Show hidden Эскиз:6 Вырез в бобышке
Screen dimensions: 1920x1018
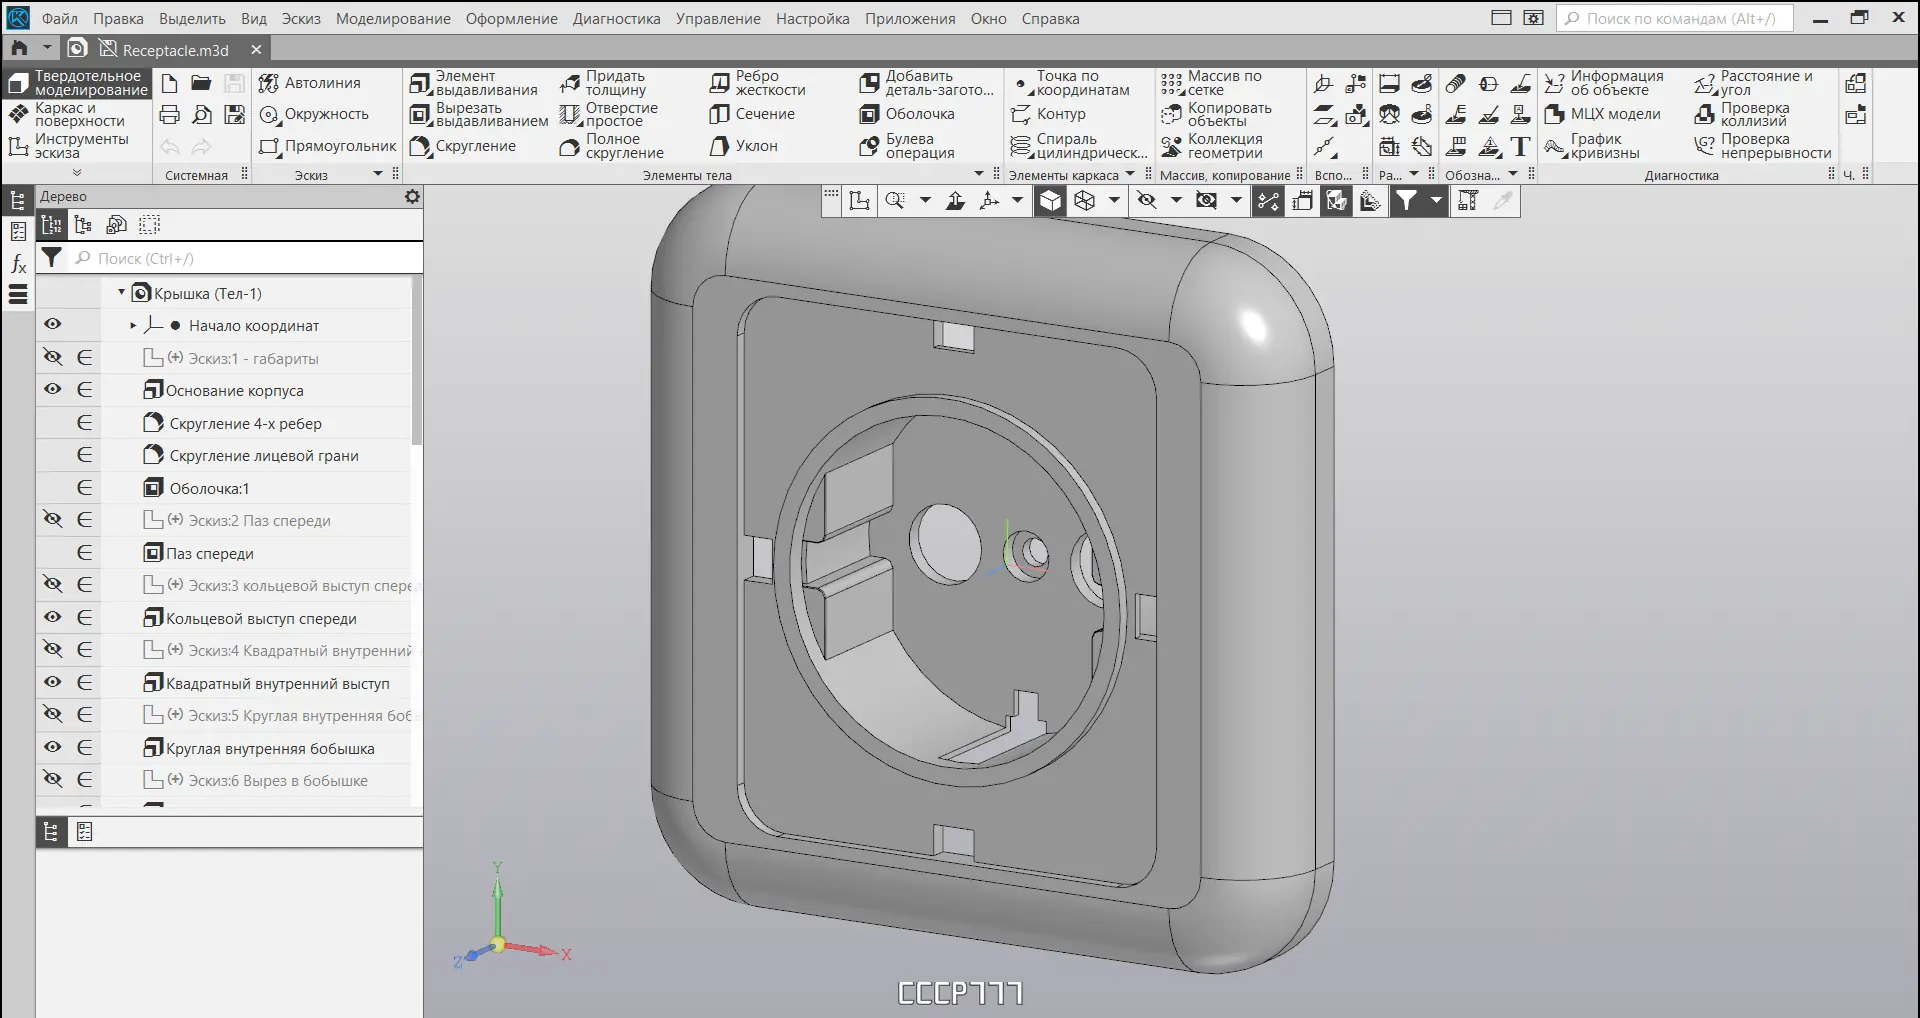pyautogui.click(x=53, y=779)
